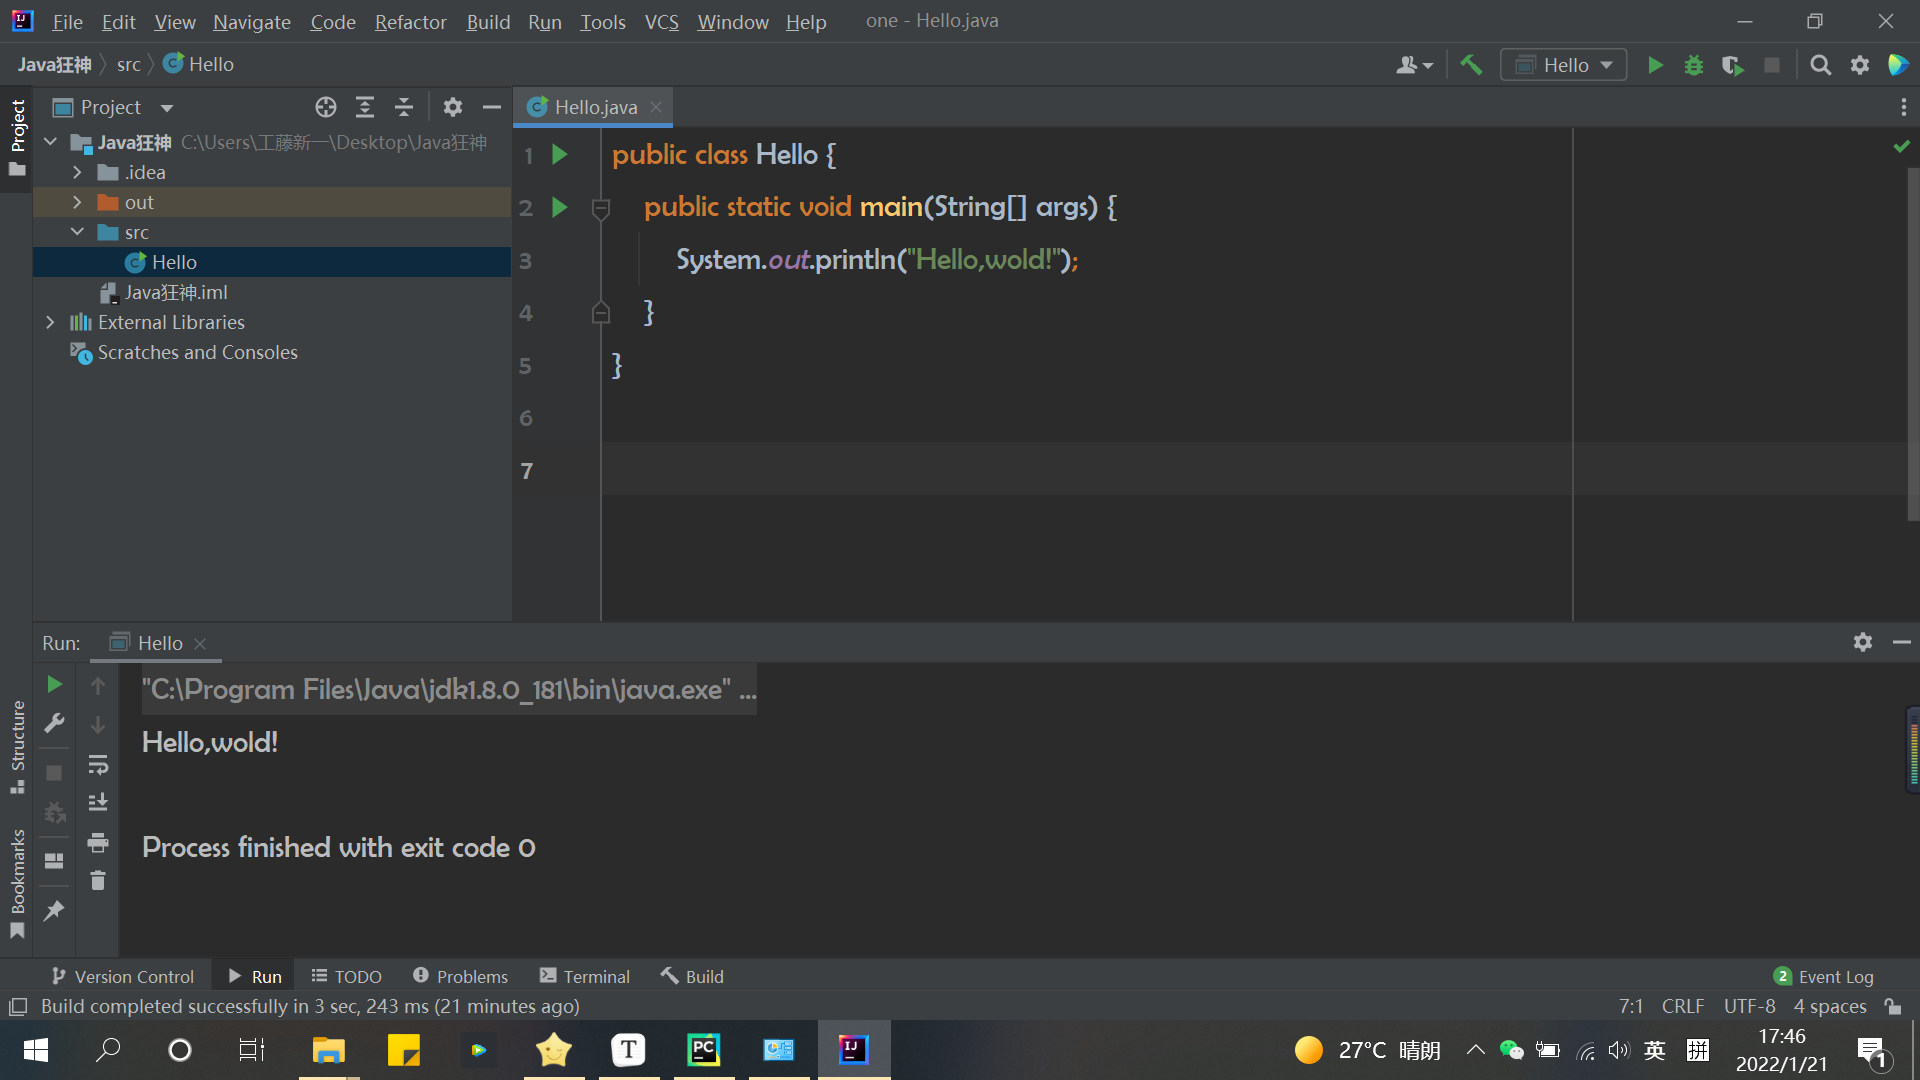Click Select Opened File crosshair icon
The image size is (1920, 1080).
click(326, 107)
